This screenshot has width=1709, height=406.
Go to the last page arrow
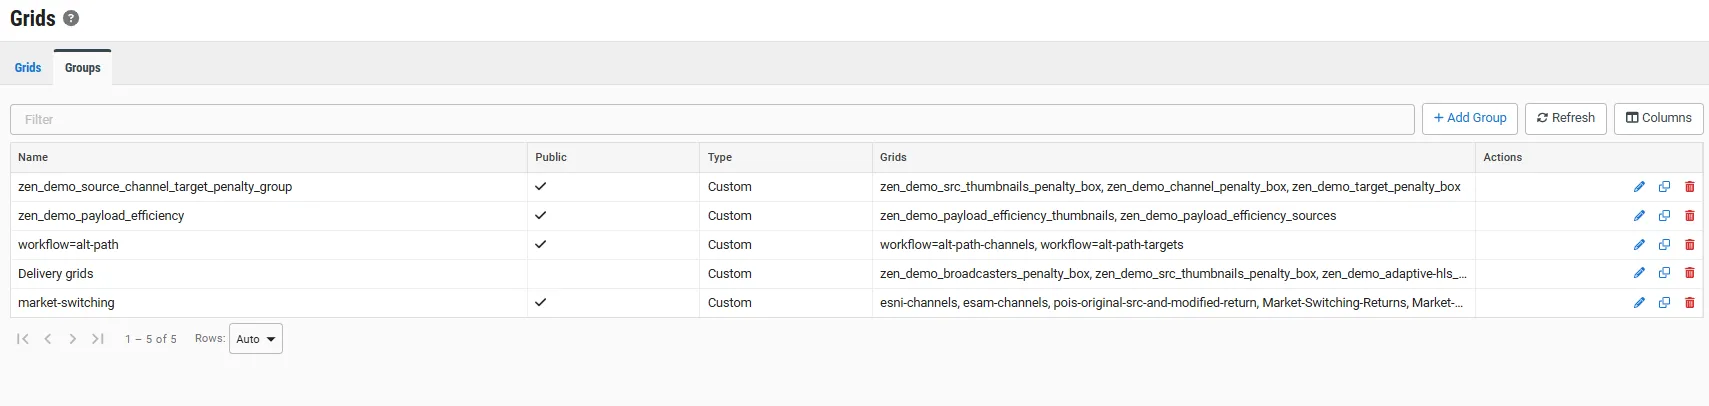98,339
